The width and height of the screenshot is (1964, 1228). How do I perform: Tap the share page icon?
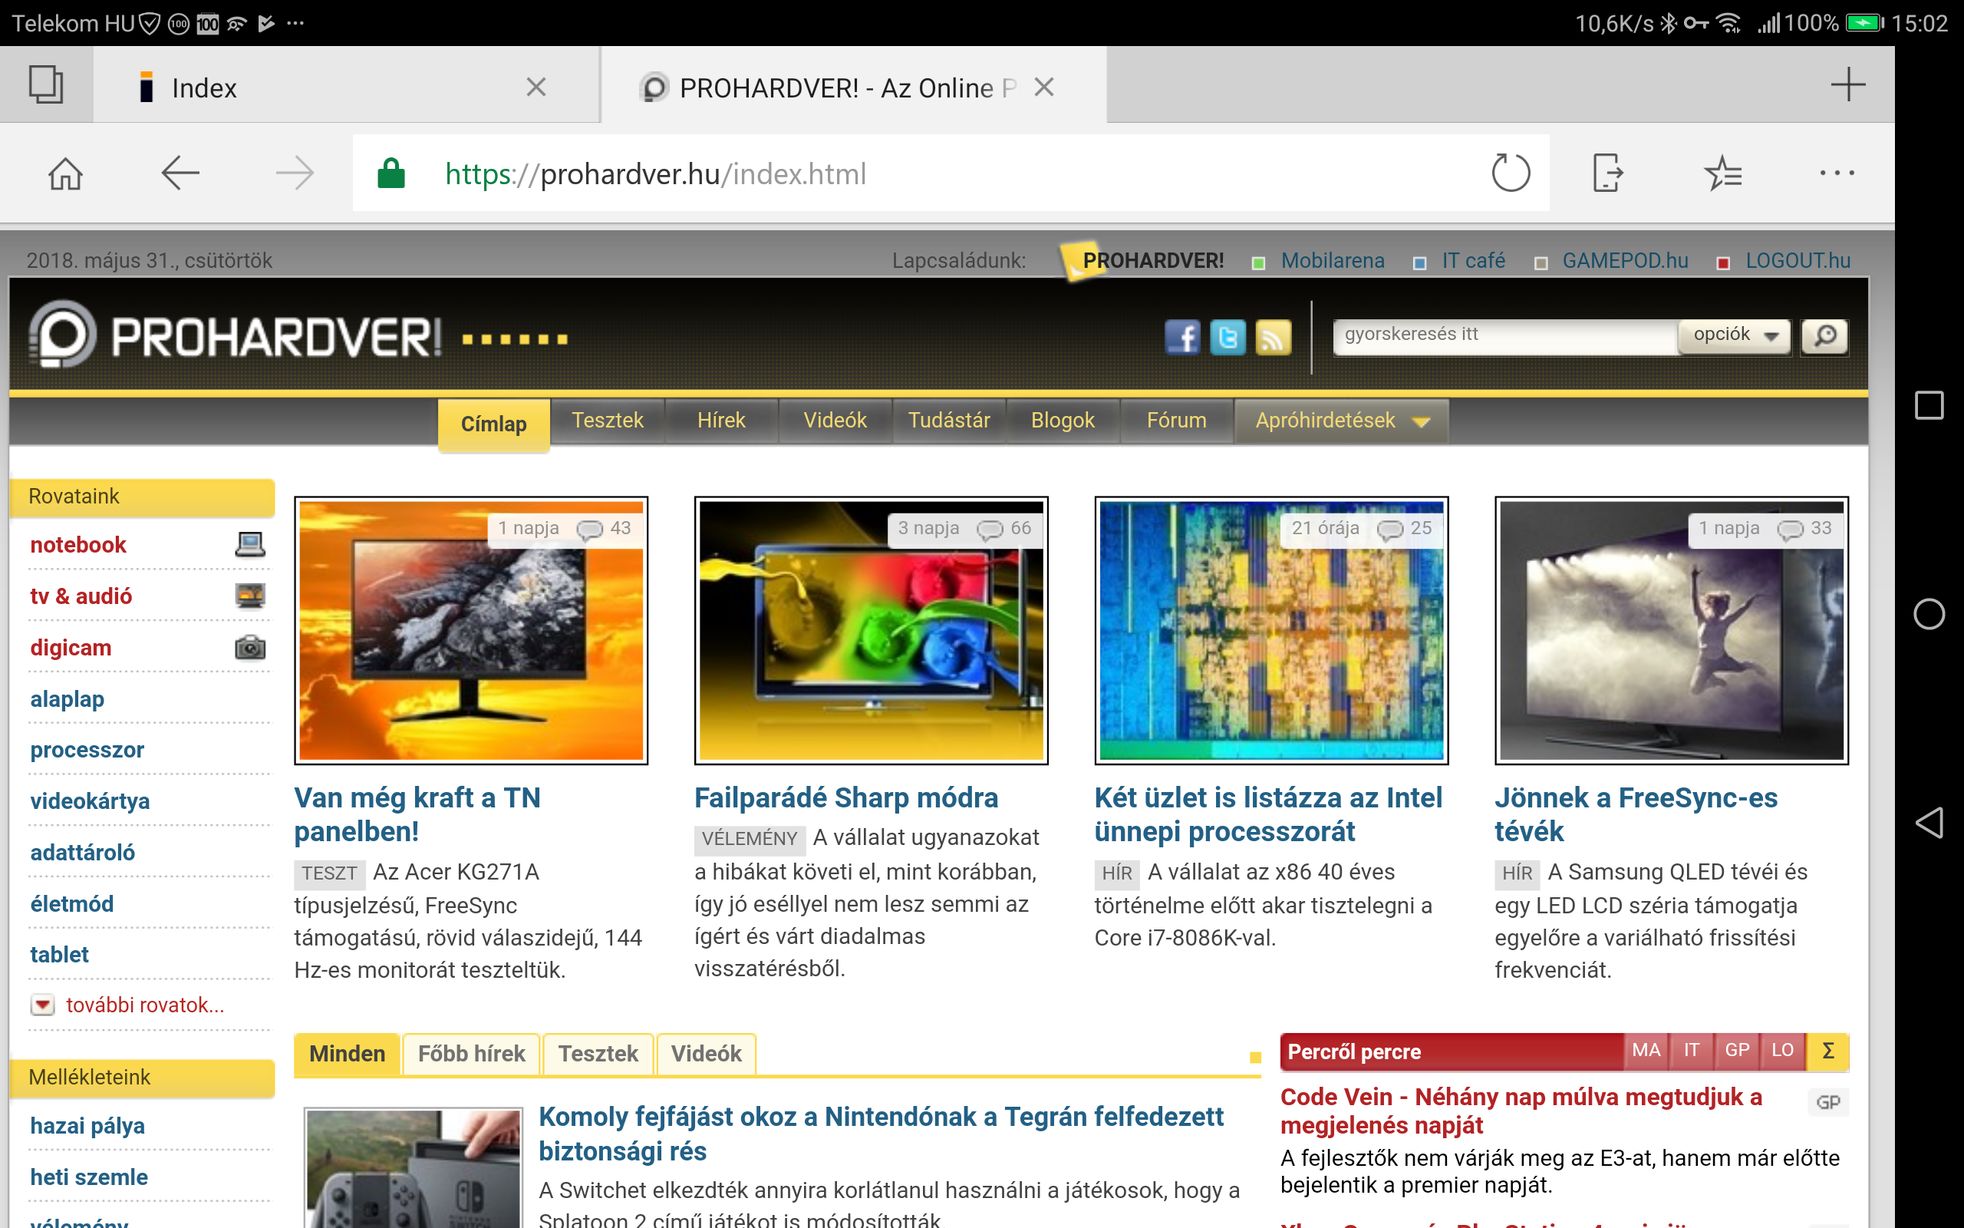pos(1607,173)
